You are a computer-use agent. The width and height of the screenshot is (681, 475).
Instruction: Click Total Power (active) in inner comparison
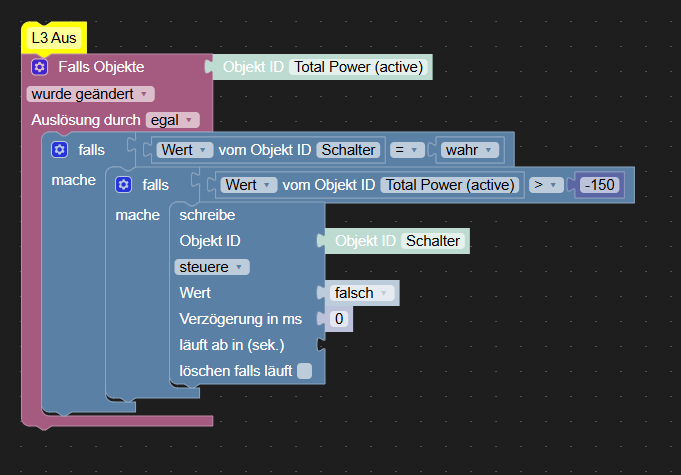pos(451,185)
